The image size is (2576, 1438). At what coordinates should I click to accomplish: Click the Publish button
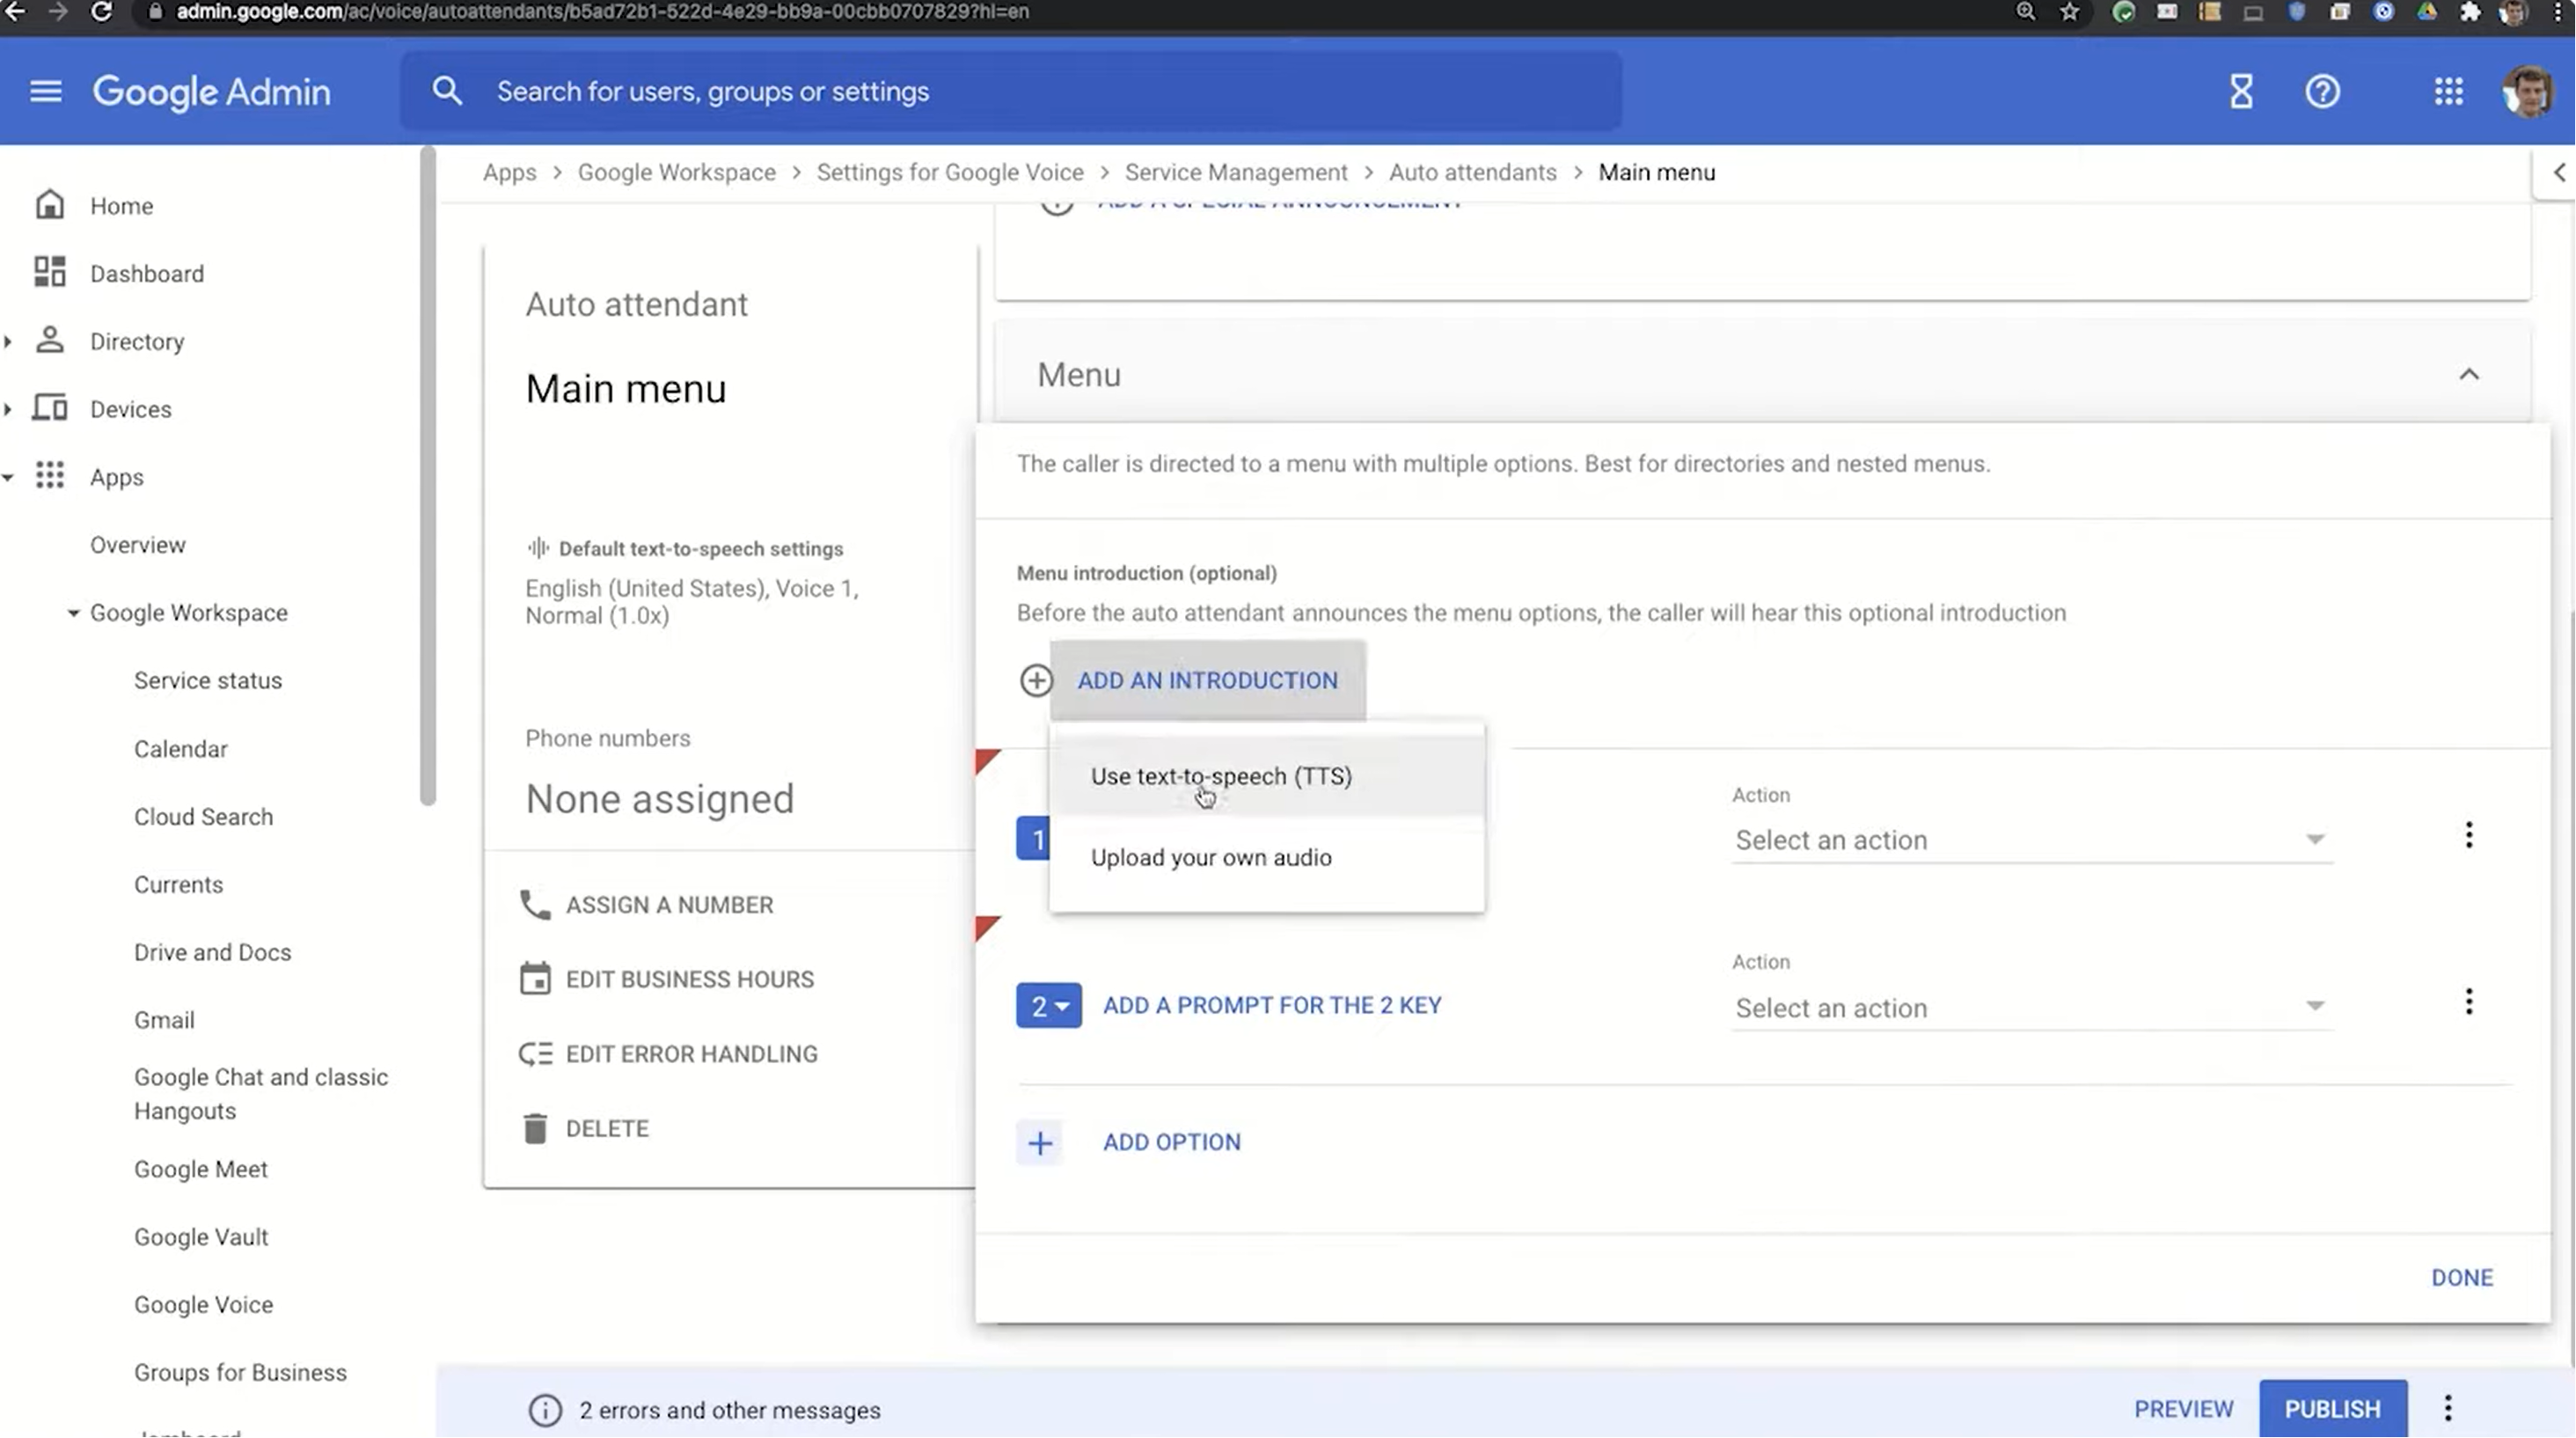tap(2332, 1409)
